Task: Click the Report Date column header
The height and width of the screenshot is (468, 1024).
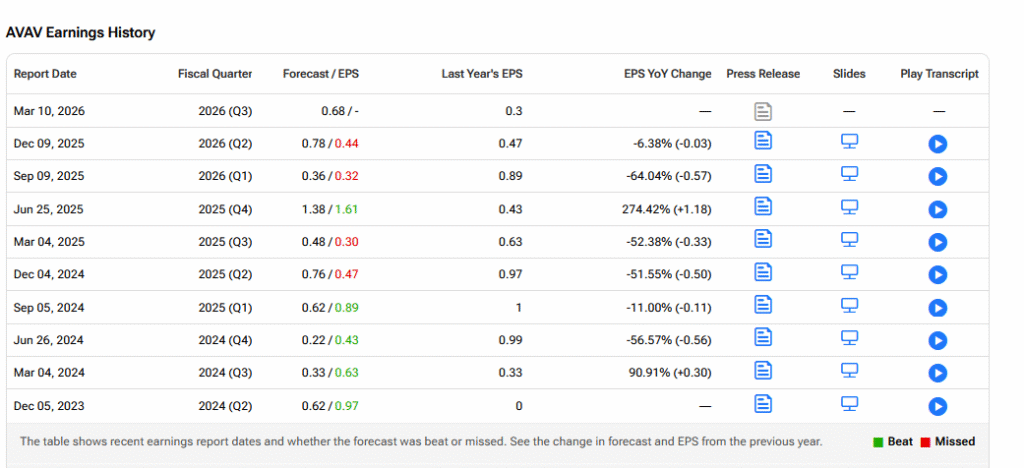Action: pyautogui.click(x=45, y=74)
